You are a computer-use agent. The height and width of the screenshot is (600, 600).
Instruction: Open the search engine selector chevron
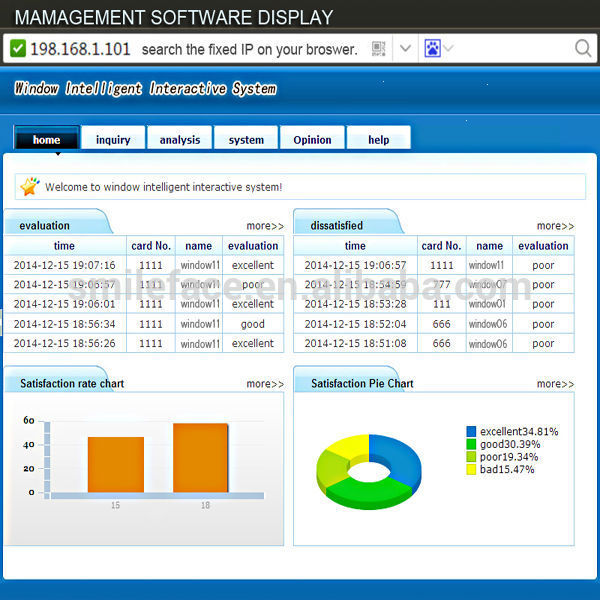[x=448, y=49]
